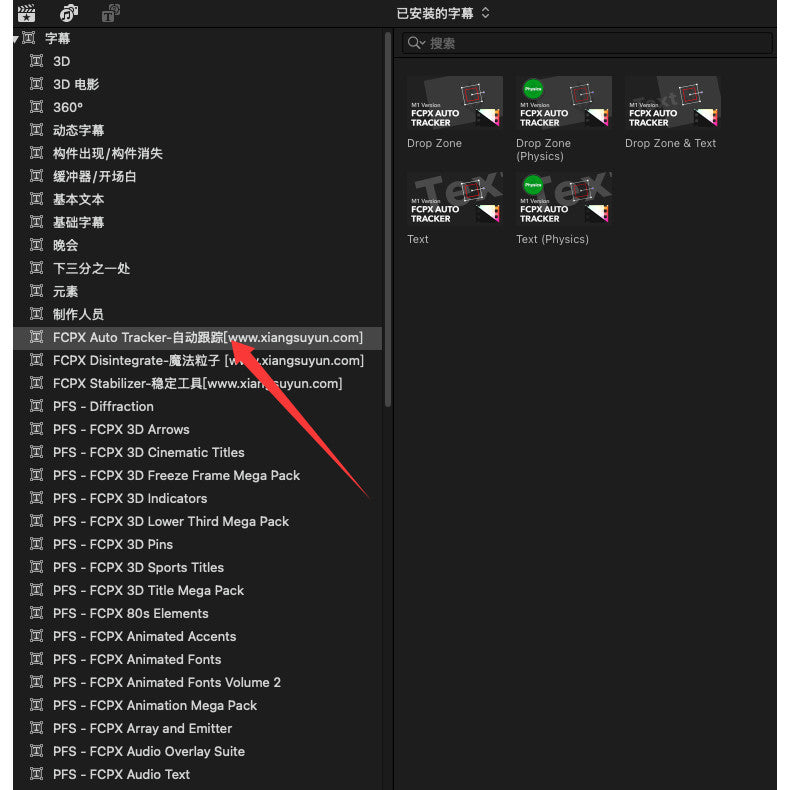790x790 pixels.
Task: Select PFS - FCPX 3D Freeze Frame Mega Pack
Action: [x=198, y=476]
